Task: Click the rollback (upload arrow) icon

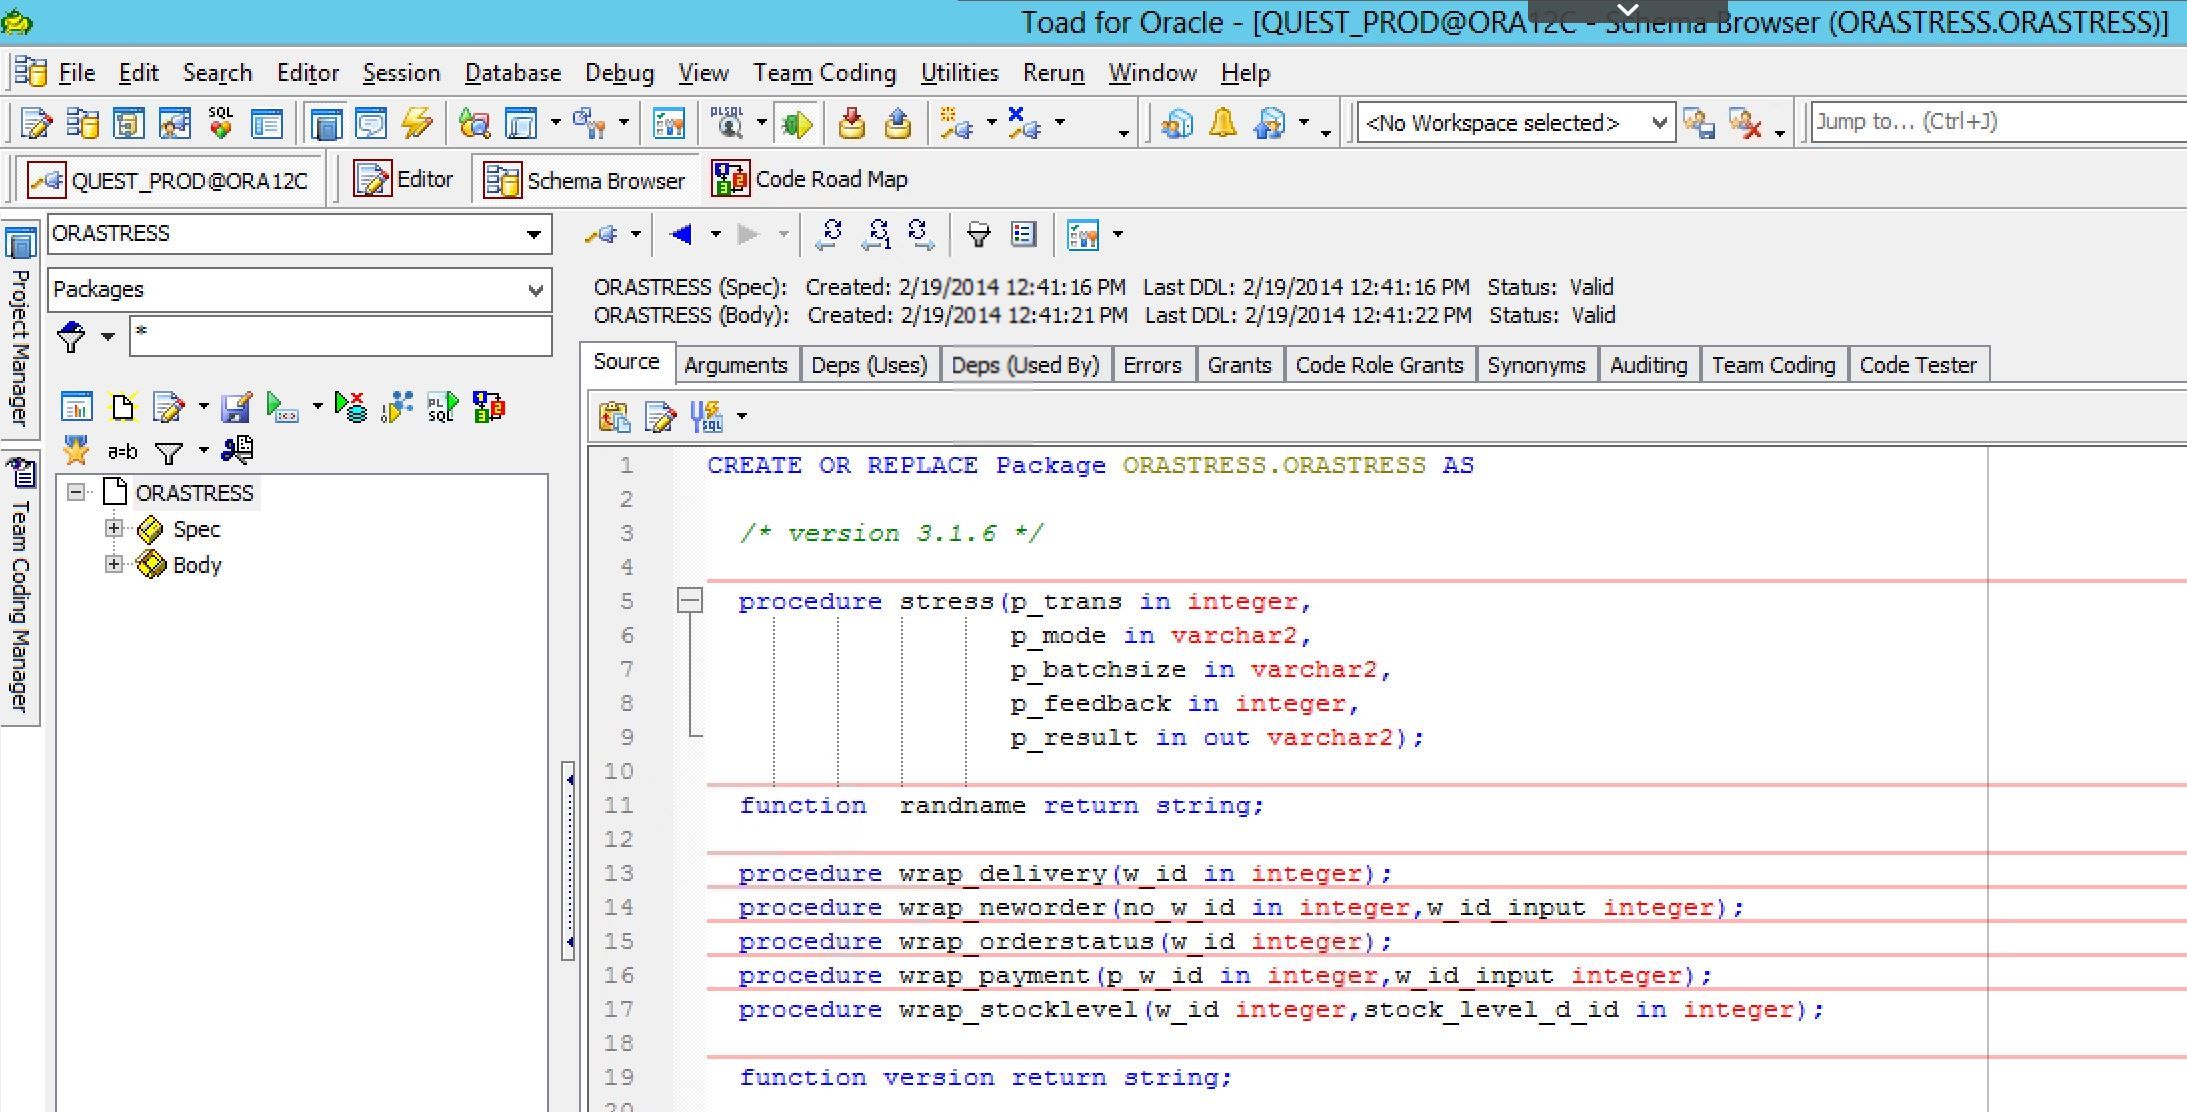Action: click(897, 124)
